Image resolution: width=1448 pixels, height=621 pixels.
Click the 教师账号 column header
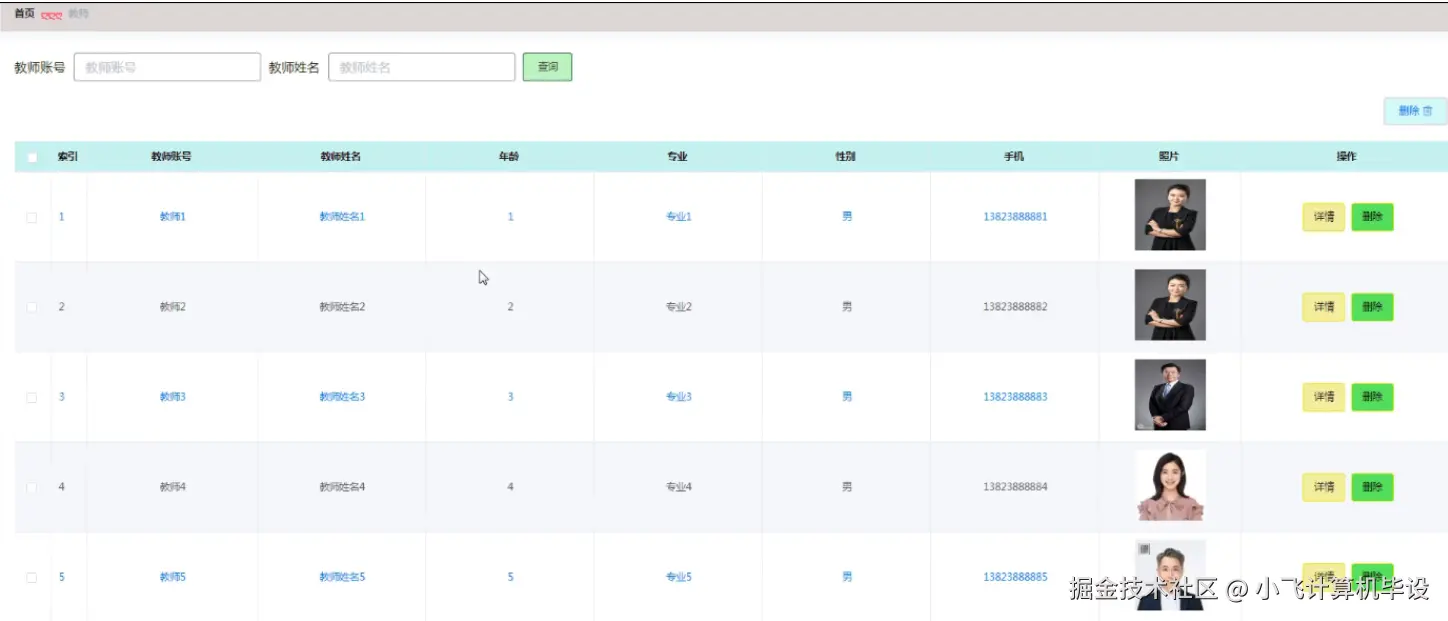tap(172, 157)
